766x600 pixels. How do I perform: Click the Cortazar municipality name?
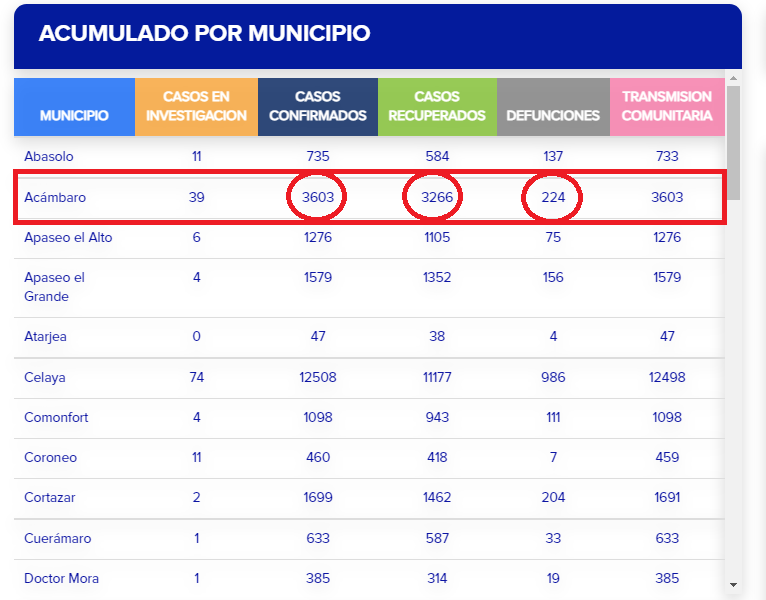[x=50, y=497]
